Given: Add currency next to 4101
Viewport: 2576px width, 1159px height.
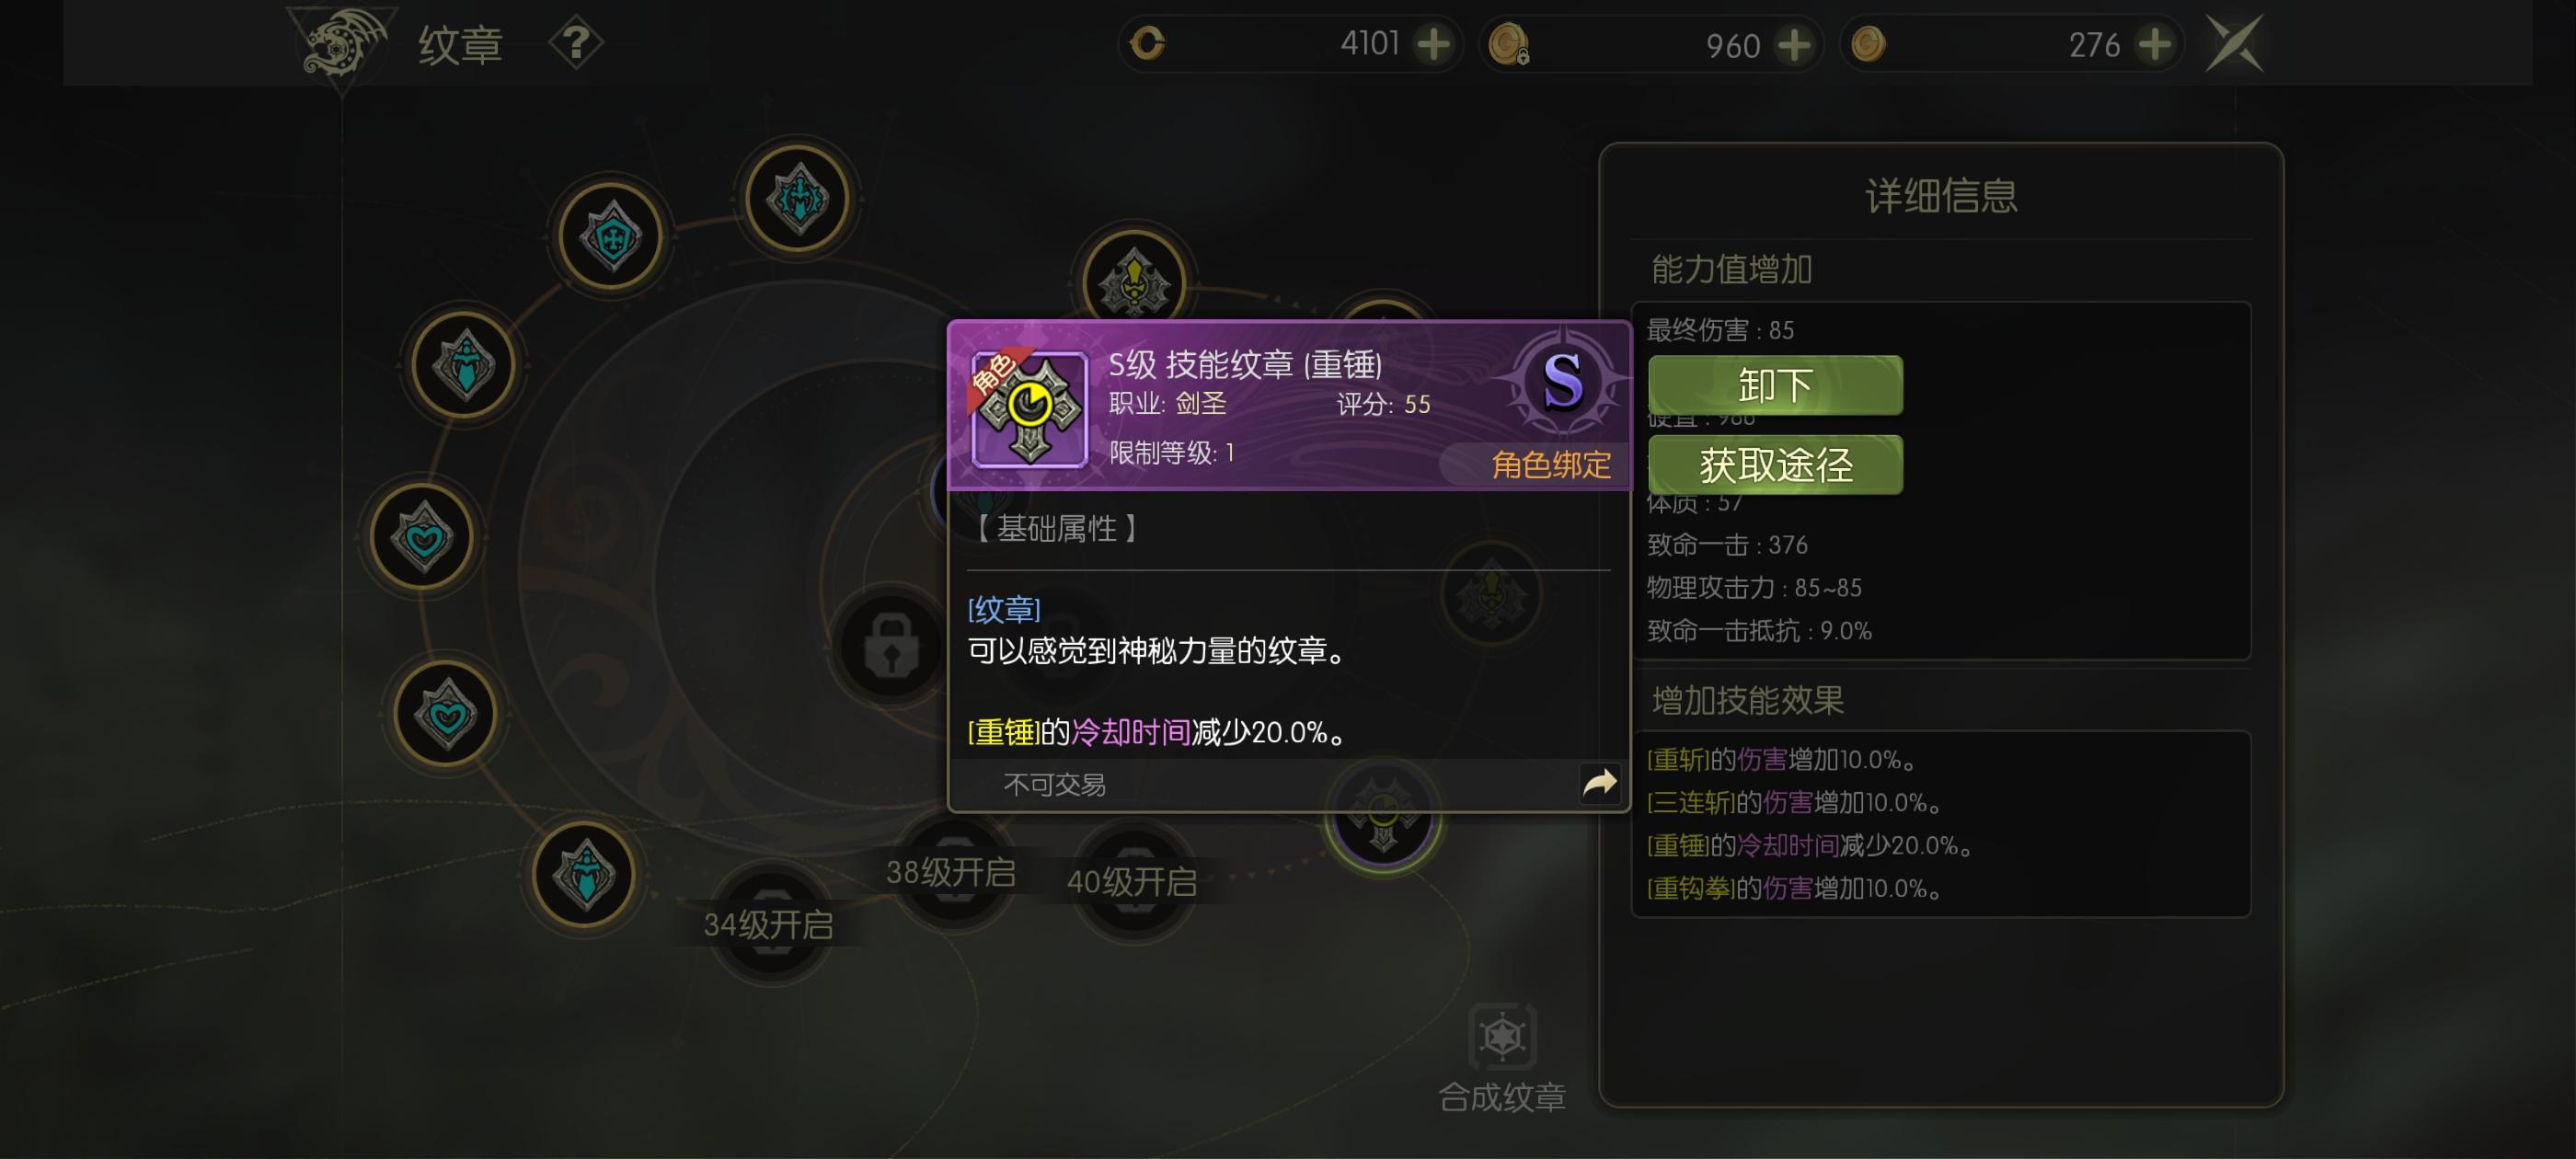Looking at the screenshot, I should pos(1434,44).
